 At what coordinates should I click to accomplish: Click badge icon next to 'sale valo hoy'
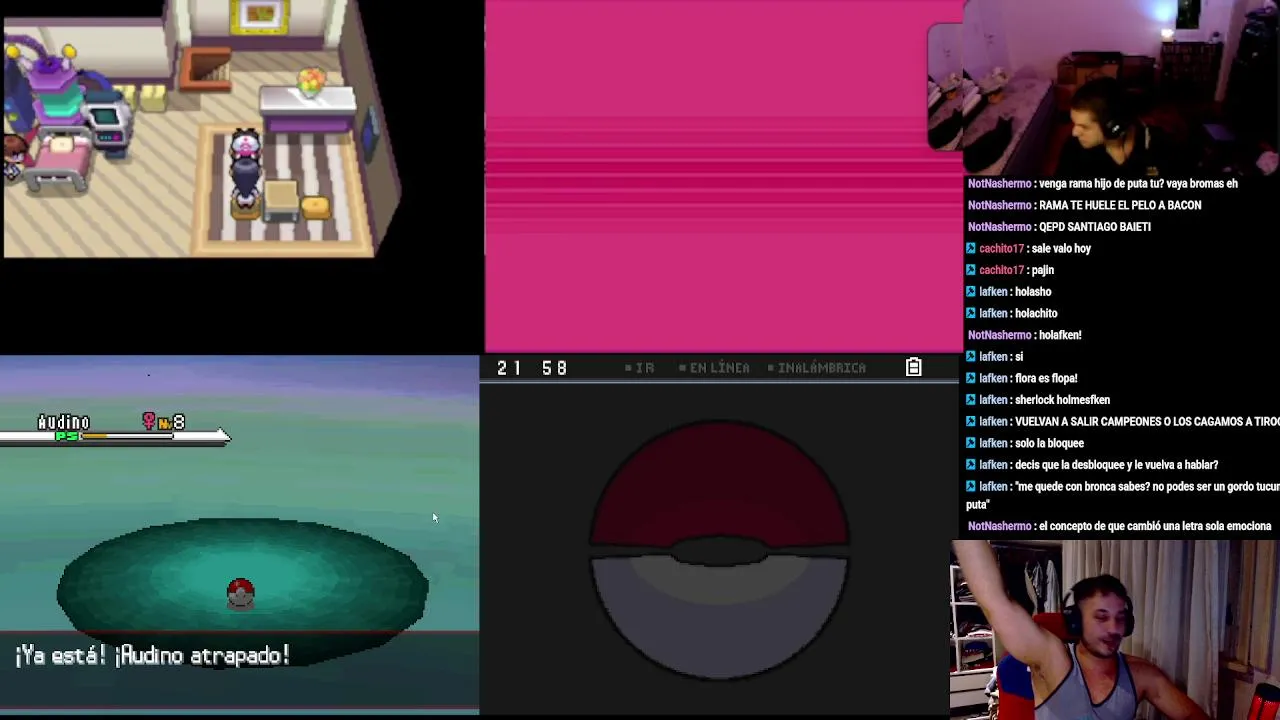[x=972, y=248]
